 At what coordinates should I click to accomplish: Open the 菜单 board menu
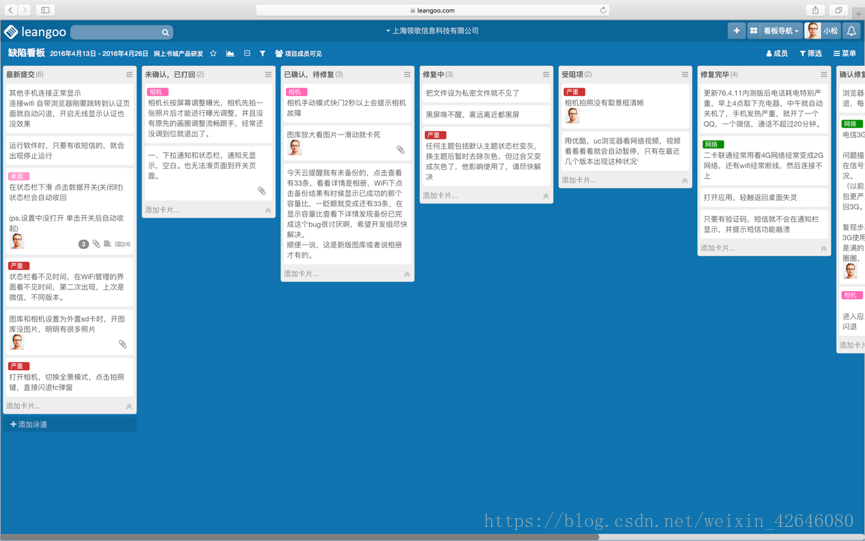[845, 53]
